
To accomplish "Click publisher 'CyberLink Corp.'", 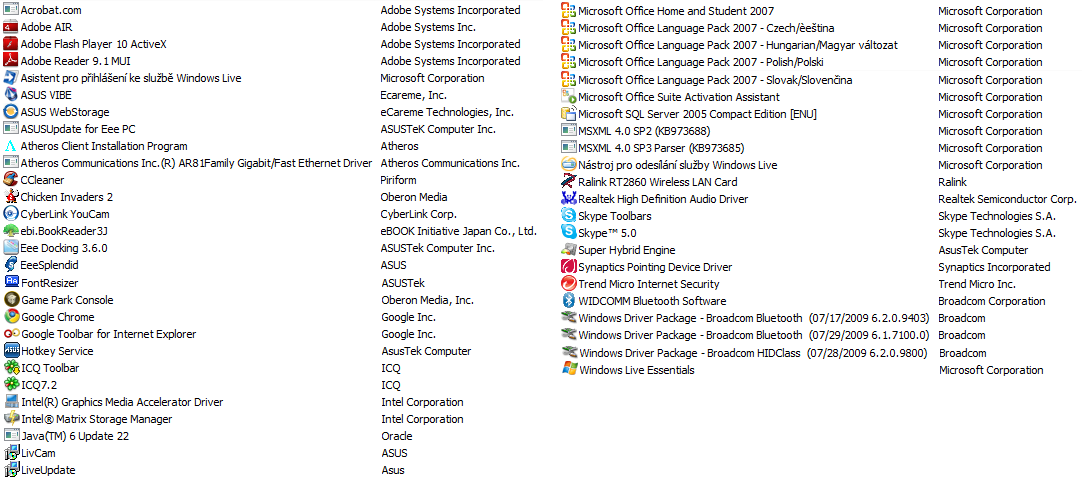I will [419, 214].
